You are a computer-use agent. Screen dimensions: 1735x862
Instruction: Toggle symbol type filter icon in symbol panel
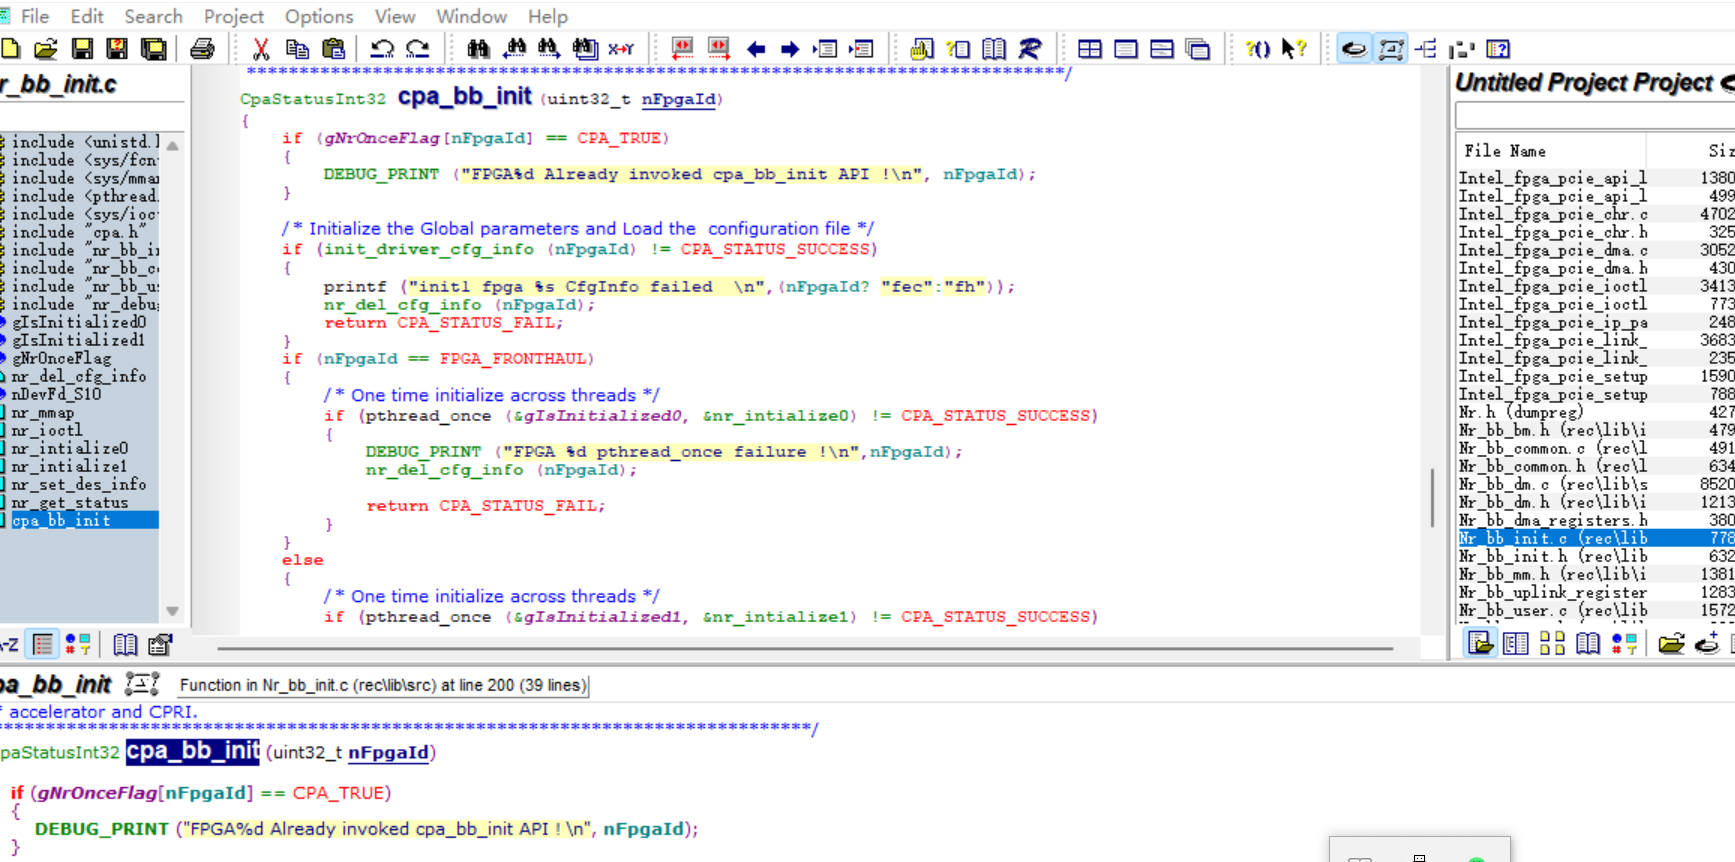click(x=78, y=644)
